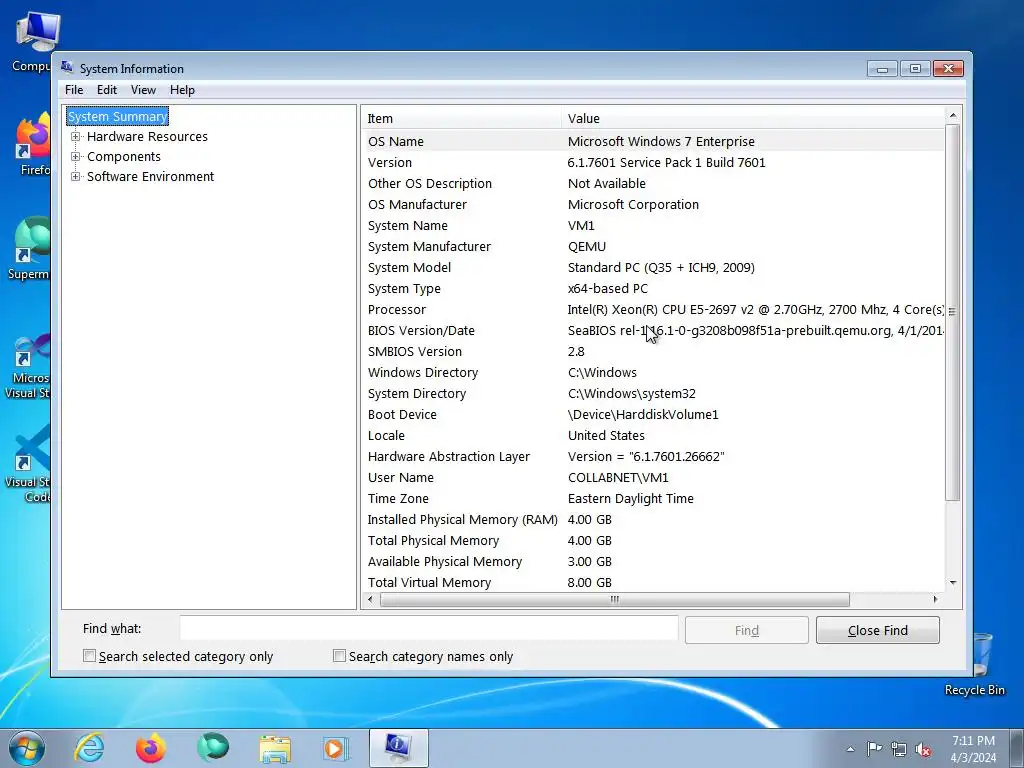Expand the Components tree node
1024x768 pixels.
click(x=76, y=157)
